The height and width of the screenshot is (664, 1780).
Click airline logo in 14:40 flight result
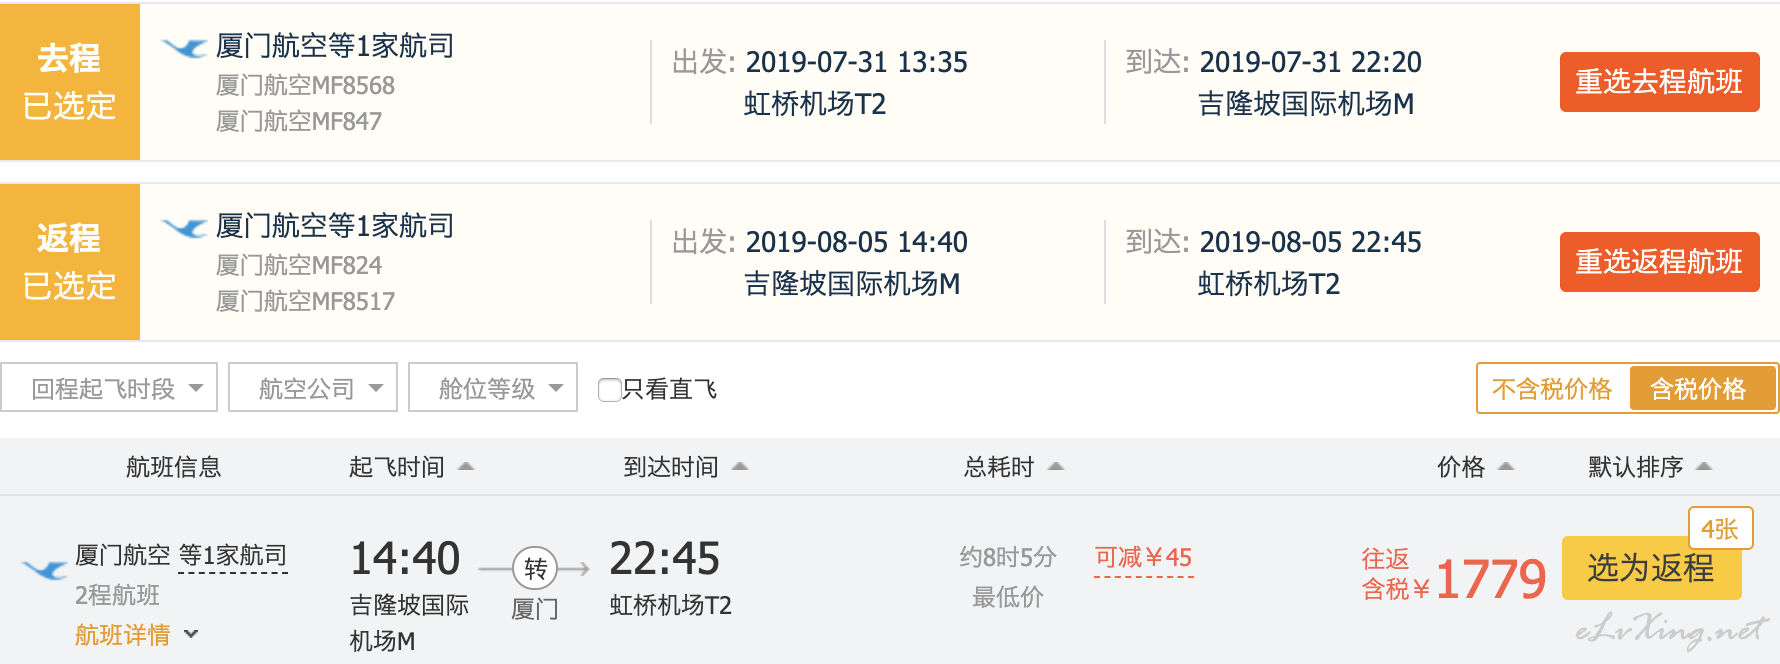45,570
